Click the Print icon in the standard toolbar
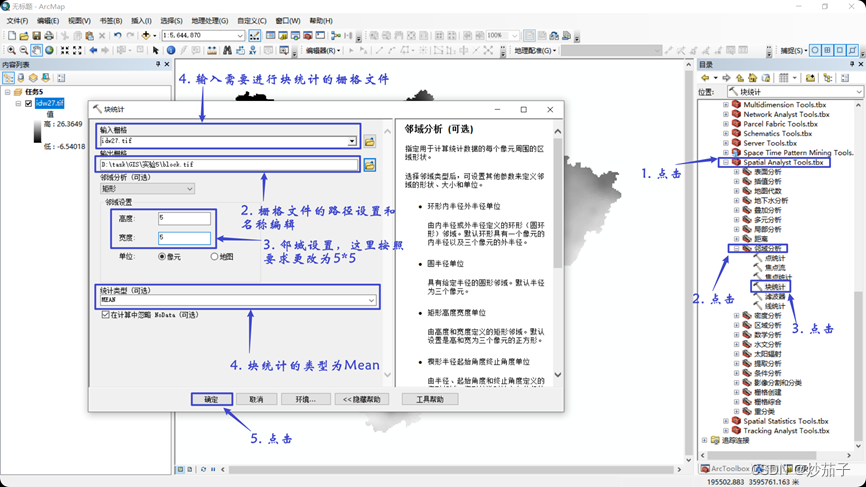Viewport: 866px width, 487px height. click(x=49, y=36)
